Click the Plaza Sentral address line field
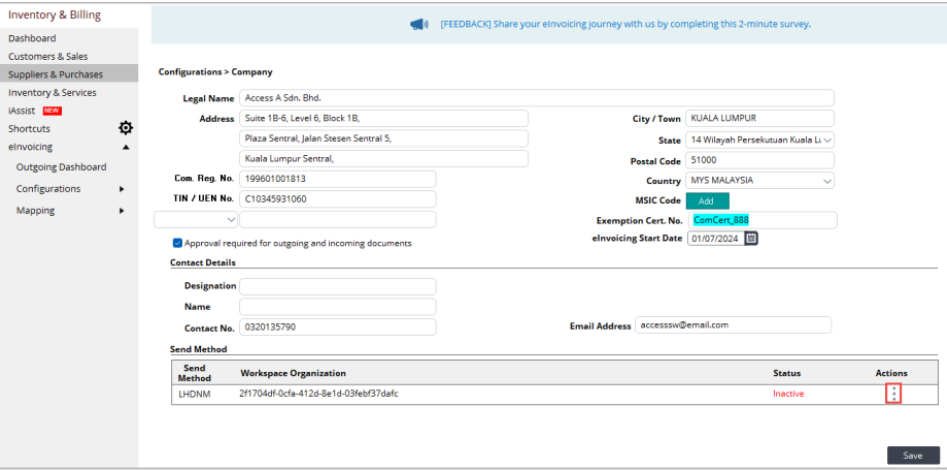The height and width of the screenshot is (471, 947). click(x=384, y=138)
